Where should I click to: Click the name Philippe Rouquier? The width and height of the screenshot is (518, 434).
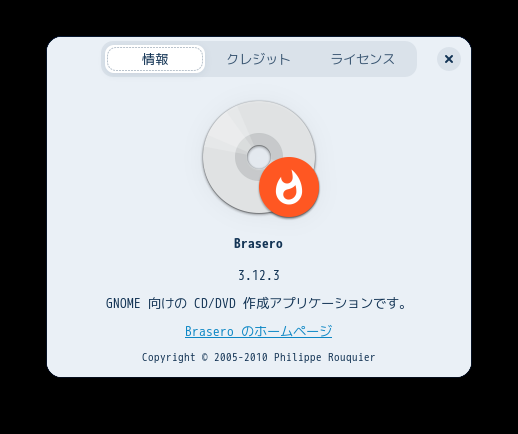tap(325, 357)
